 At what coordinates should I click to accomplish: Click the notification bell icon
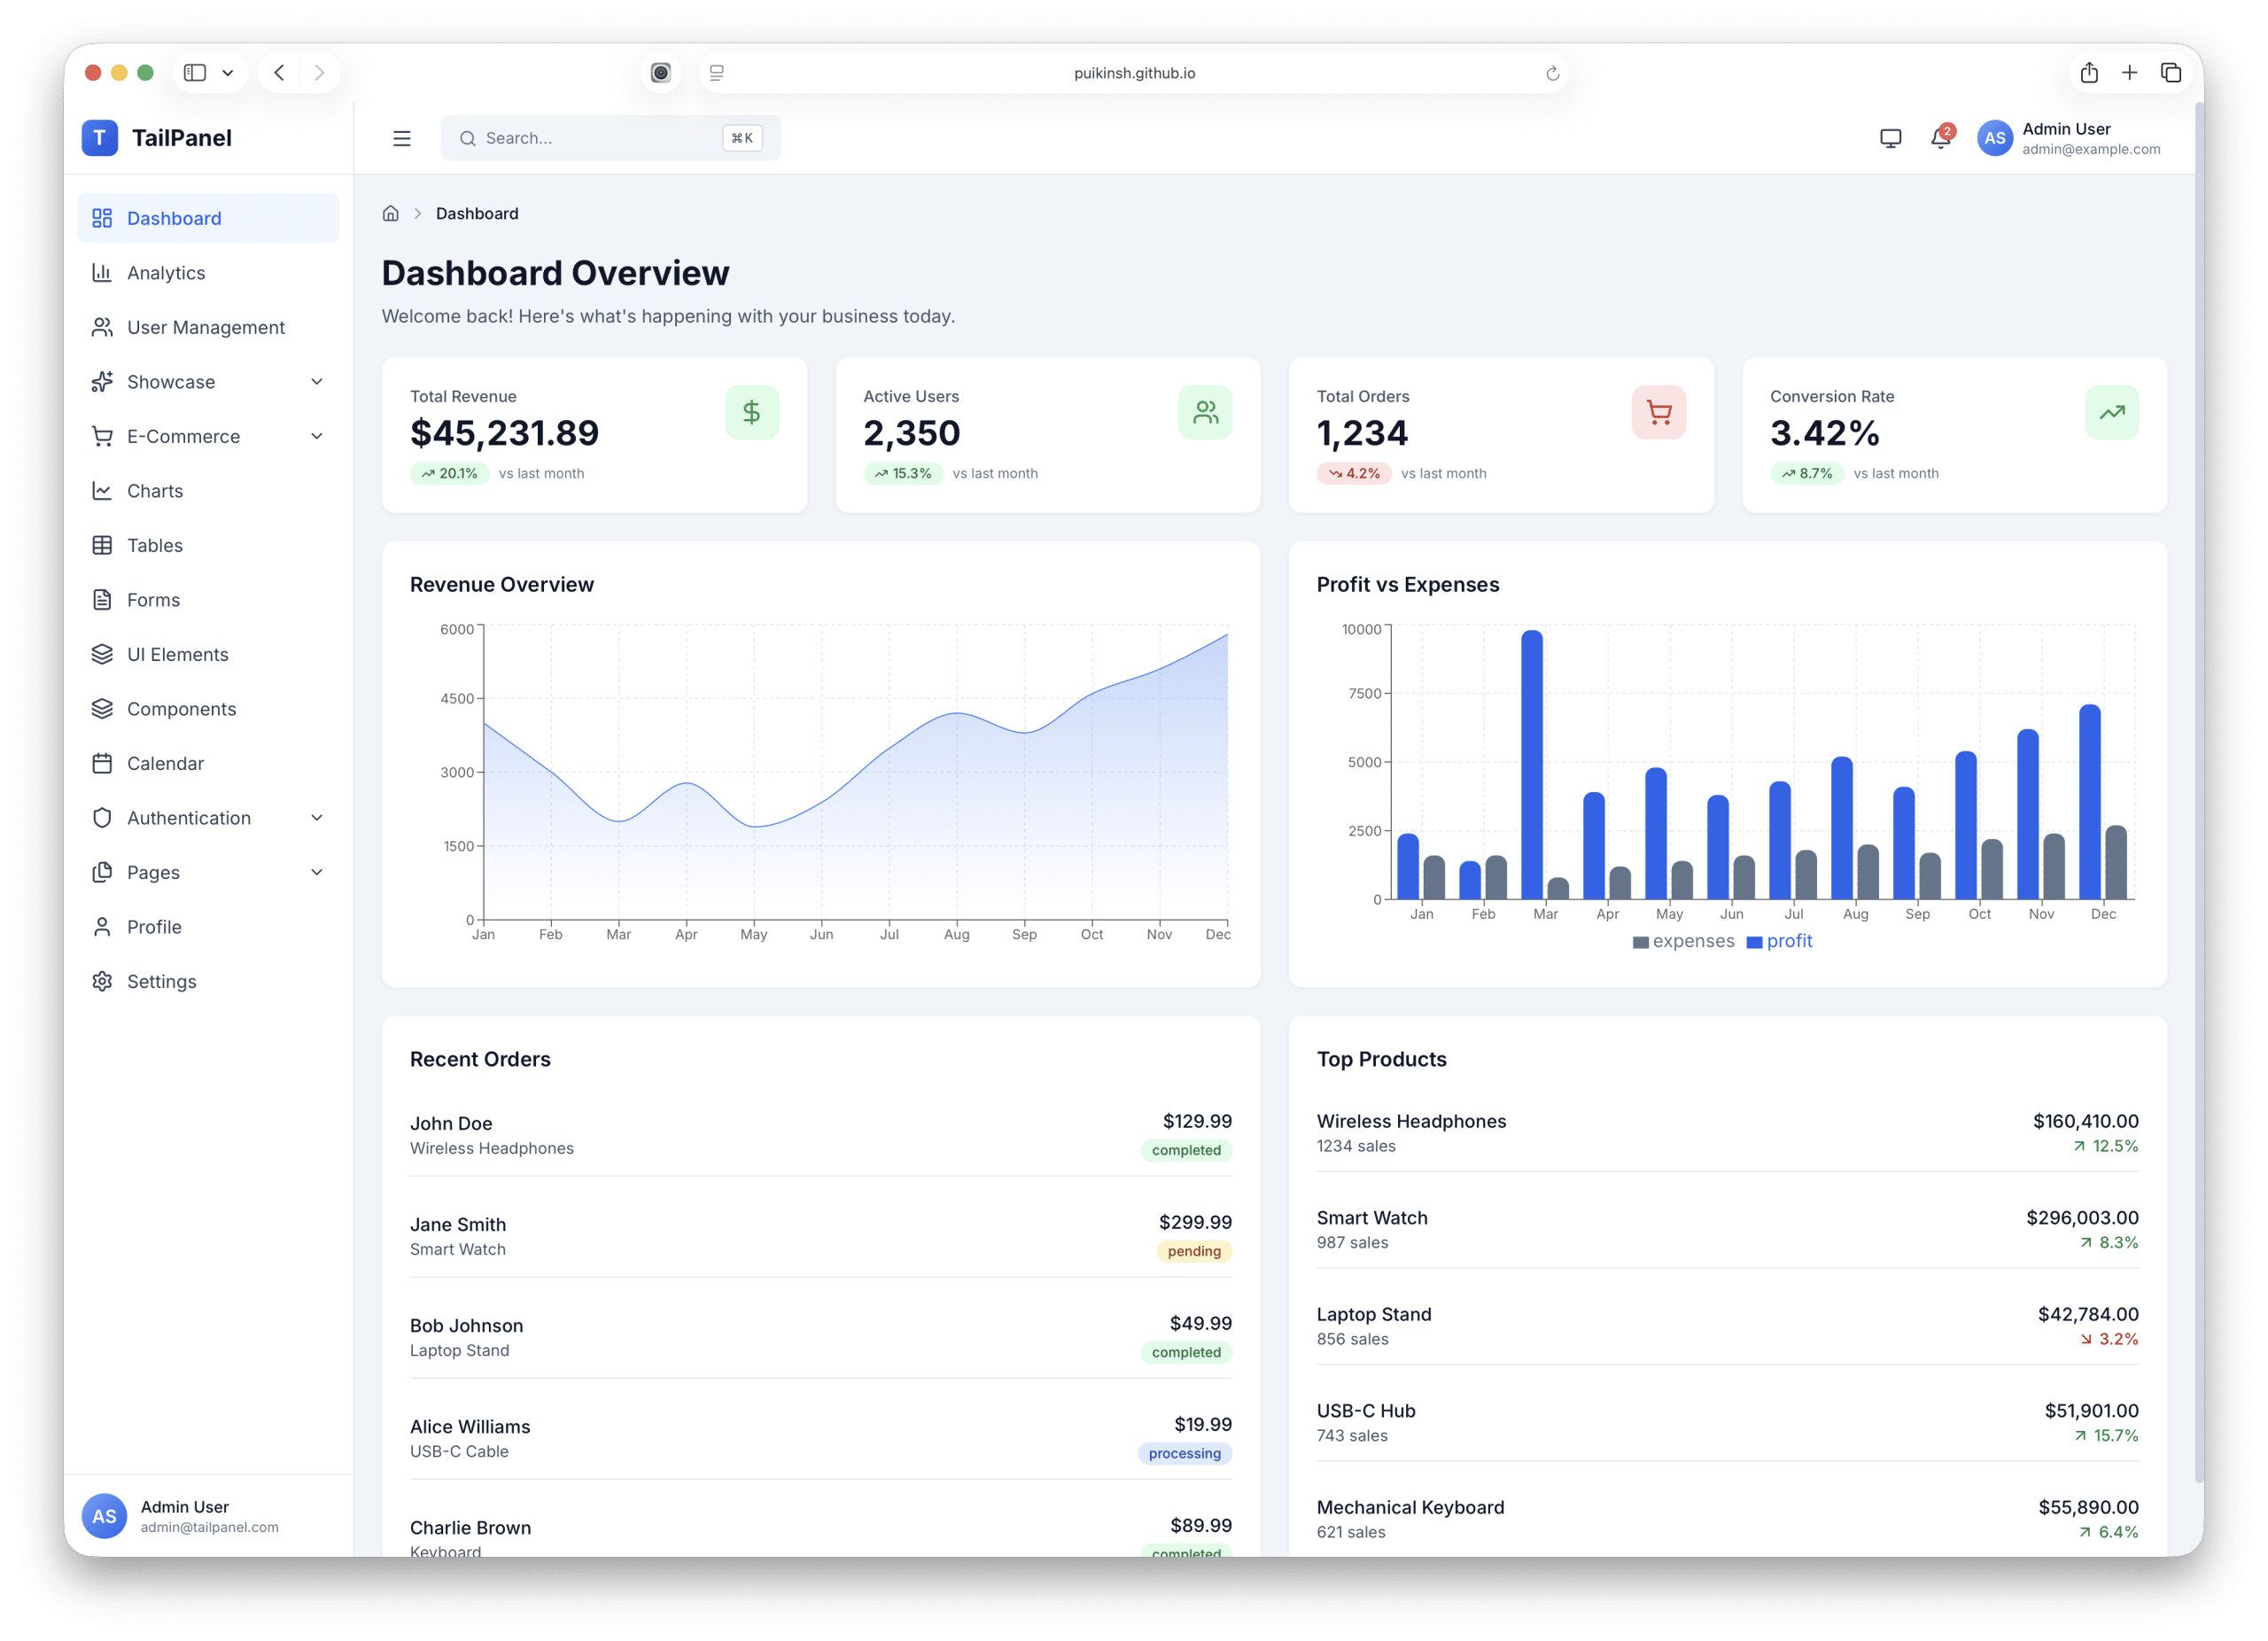[x=1939, y=138]
